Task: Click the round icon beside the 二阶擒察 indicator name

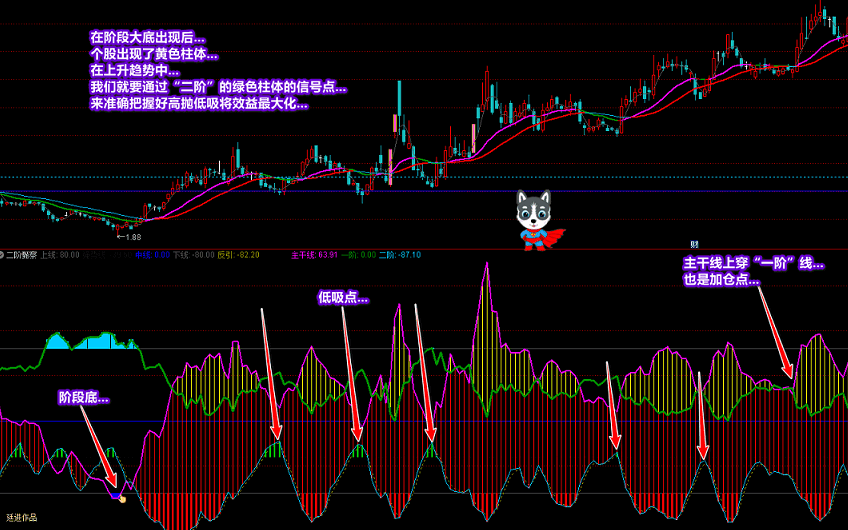Action: coord(2,255)
